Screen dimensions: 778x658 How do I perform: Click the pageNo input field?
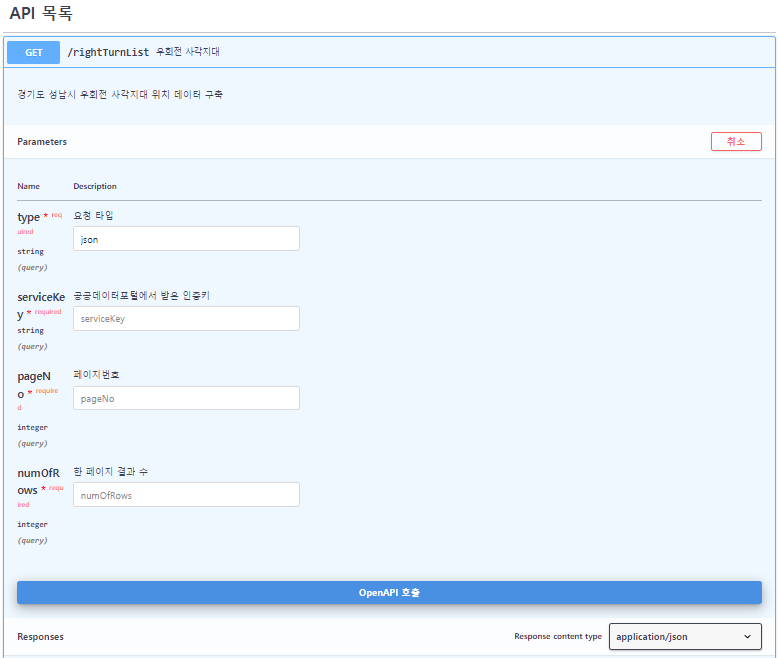(x=186, y=398)
